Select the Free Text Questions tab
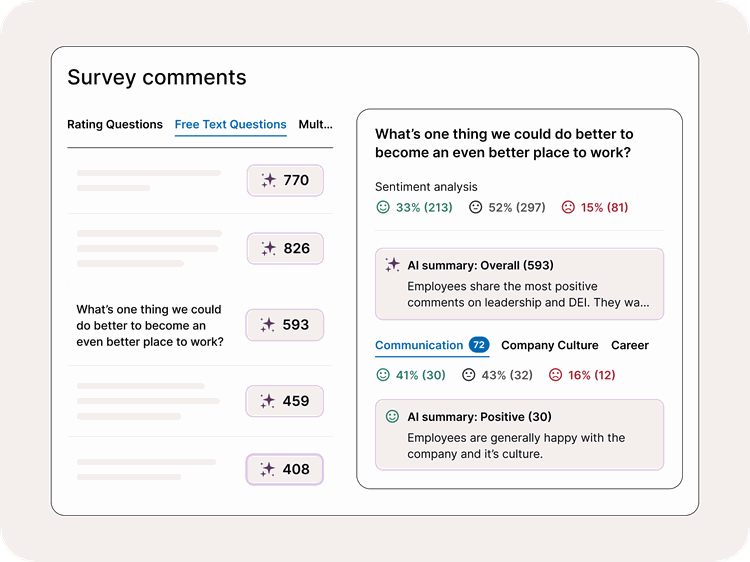This screenshot has width=750, height=562. [230, 125]
